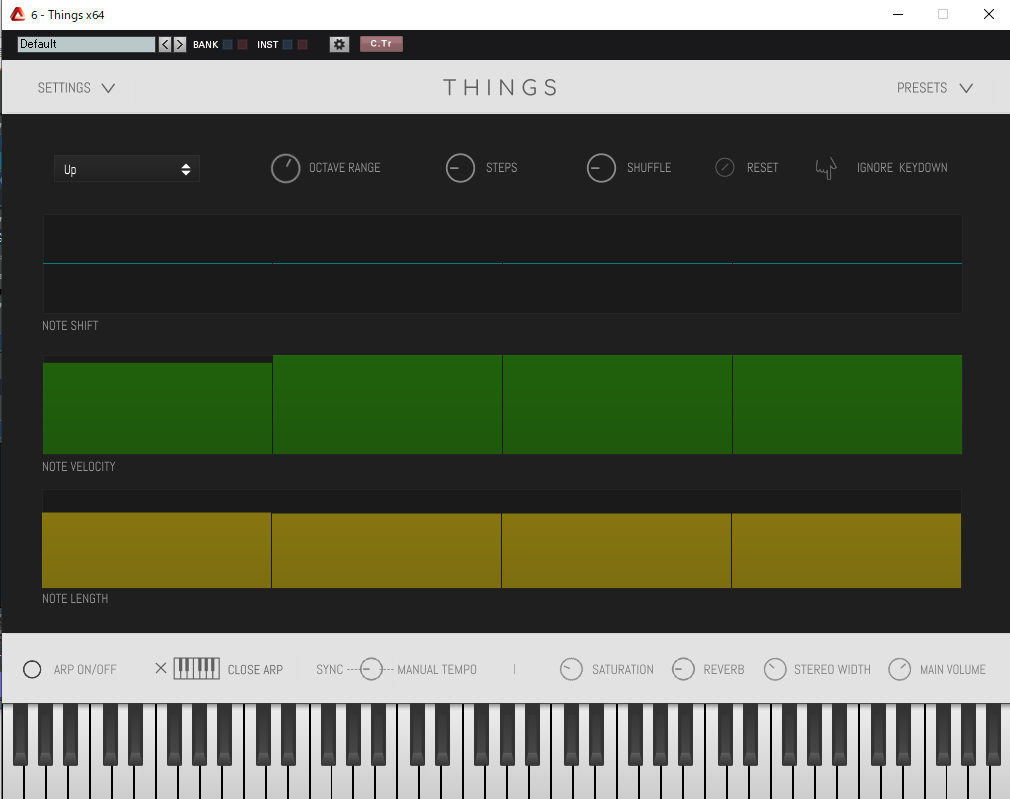The image size is (1010, 799).
Task: Click the NOTE LENGTH label
Action: coord(75,599)
